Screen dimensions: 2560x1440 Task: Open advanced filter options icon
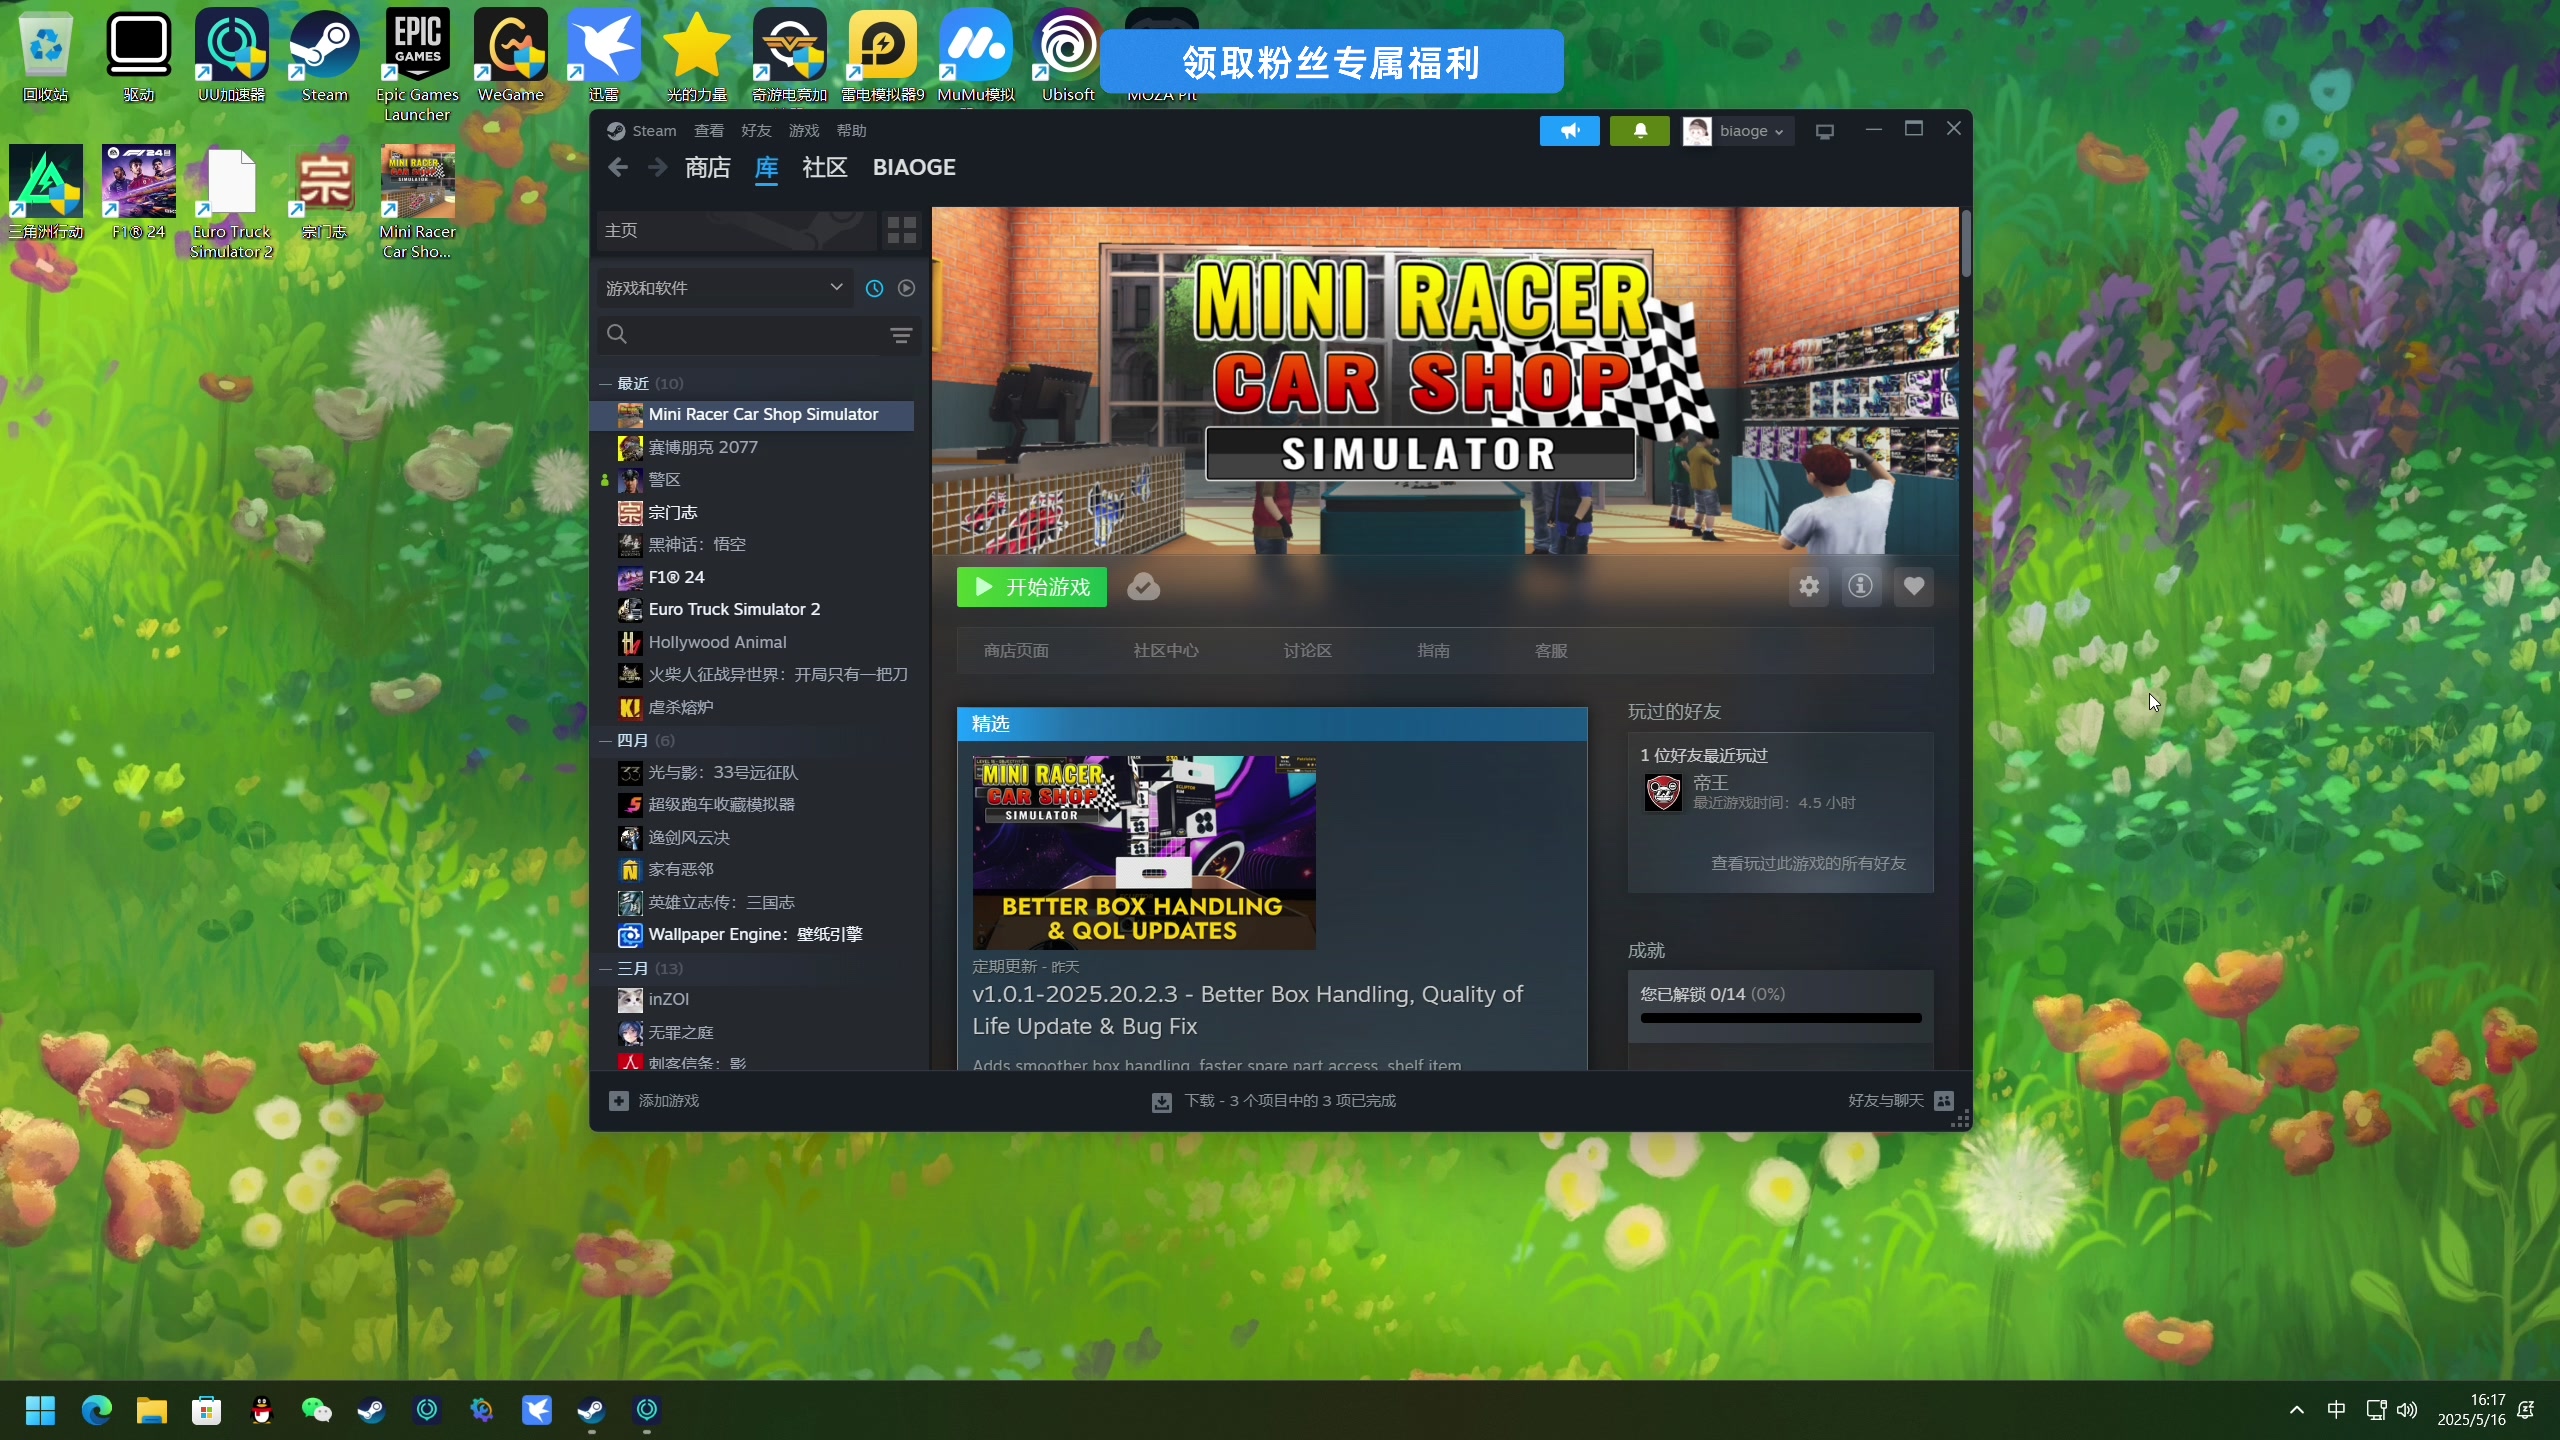click(x=901, y=335)
